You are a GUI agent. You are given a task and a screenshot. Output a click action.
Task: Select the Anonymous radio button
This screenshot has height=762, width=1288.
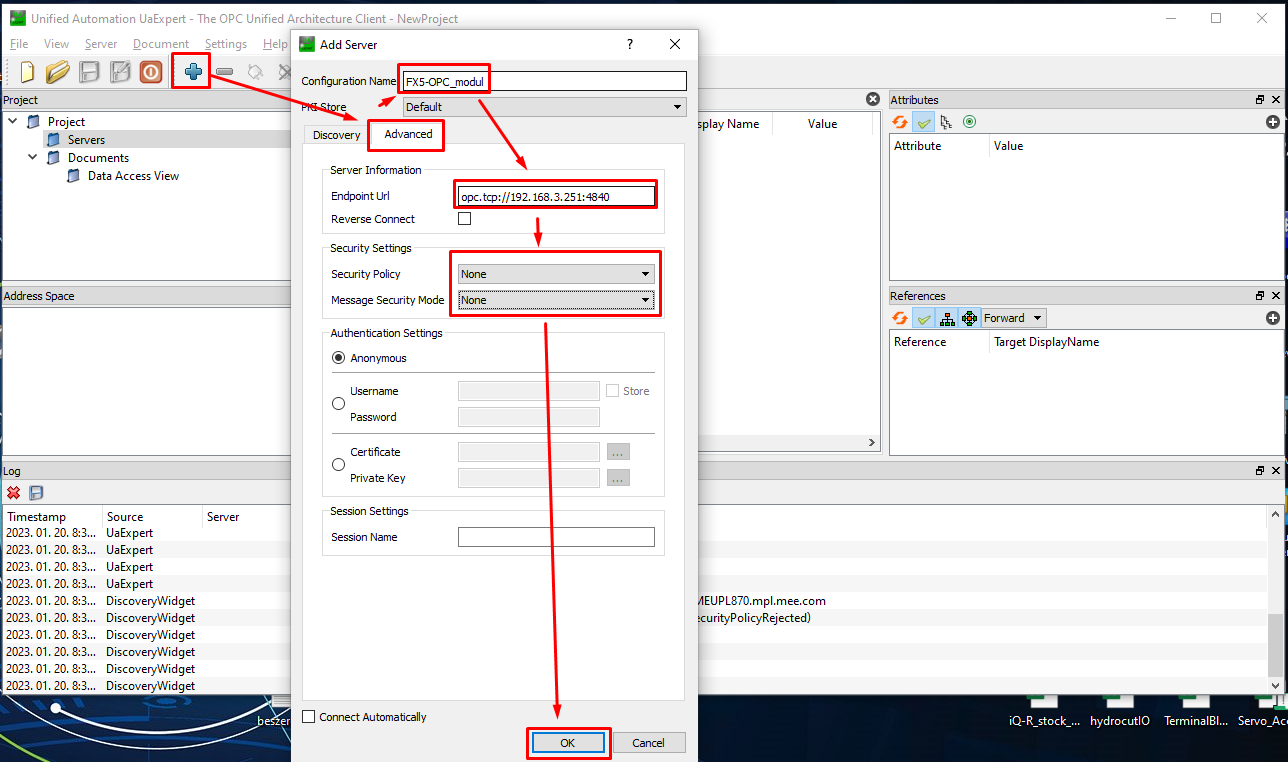pos(338,358)
